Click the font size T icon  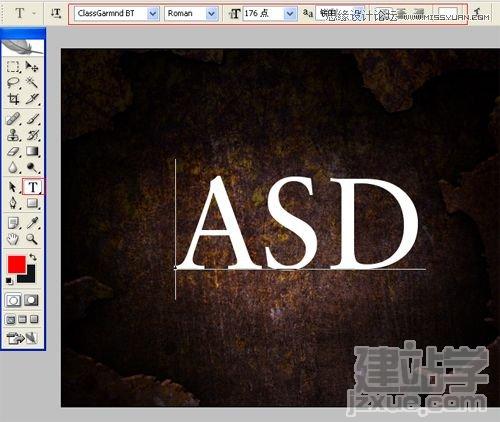coord(235,14)
